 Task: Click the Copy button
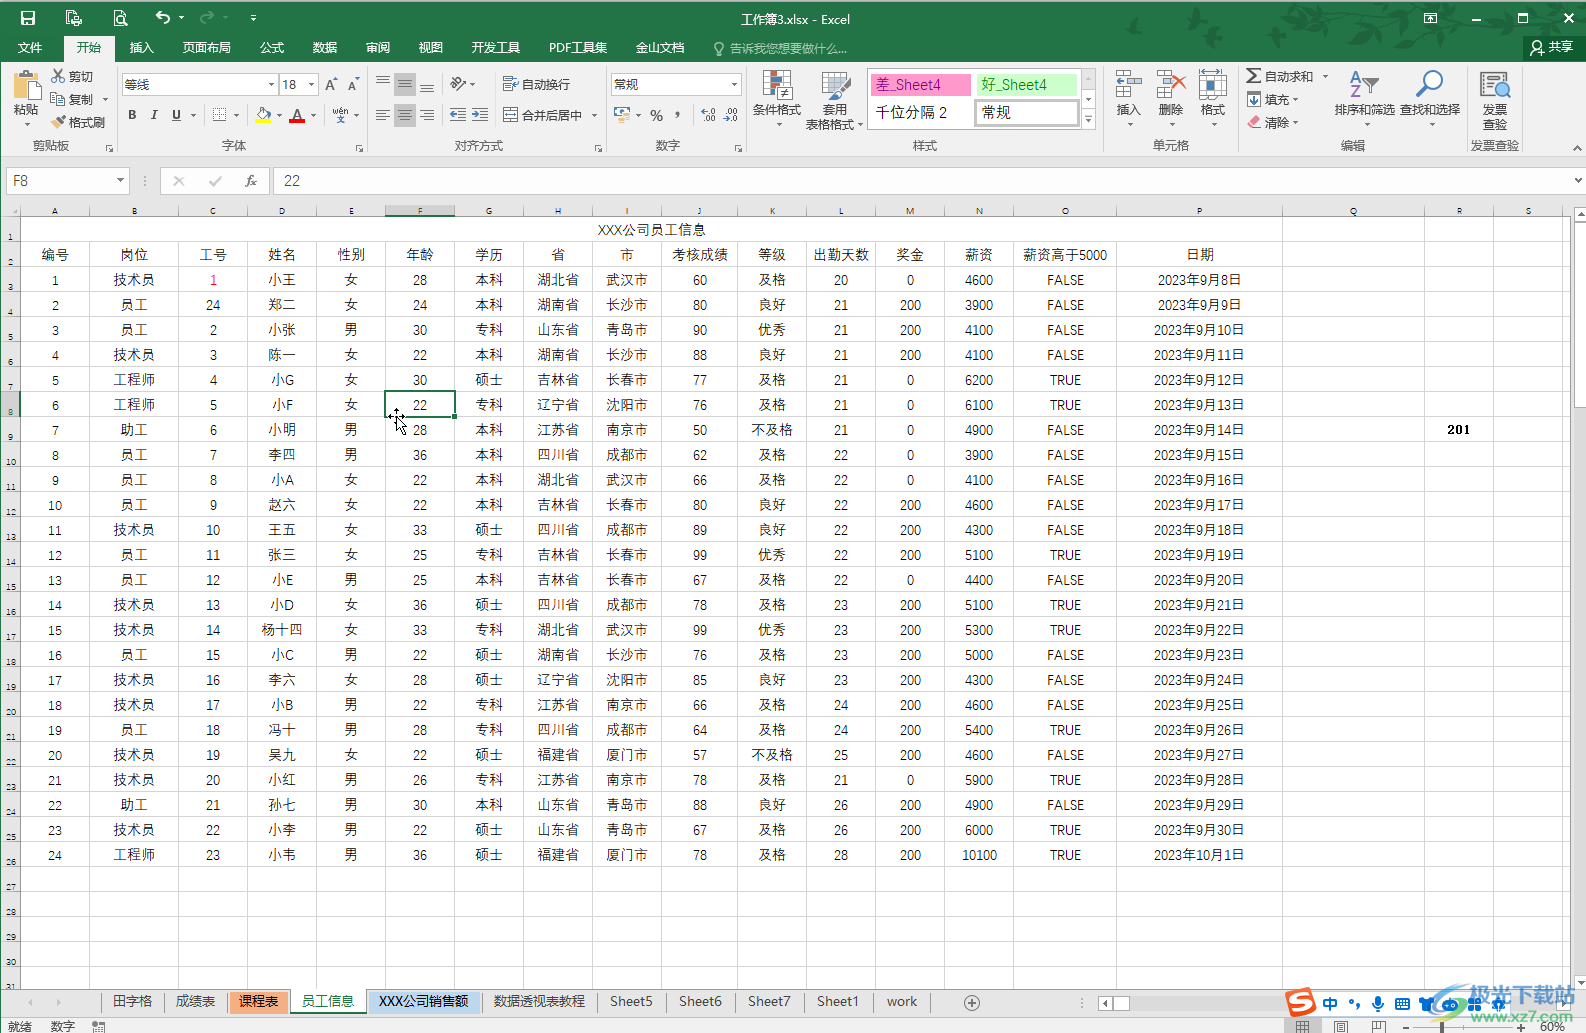click(x=73, y=99)
